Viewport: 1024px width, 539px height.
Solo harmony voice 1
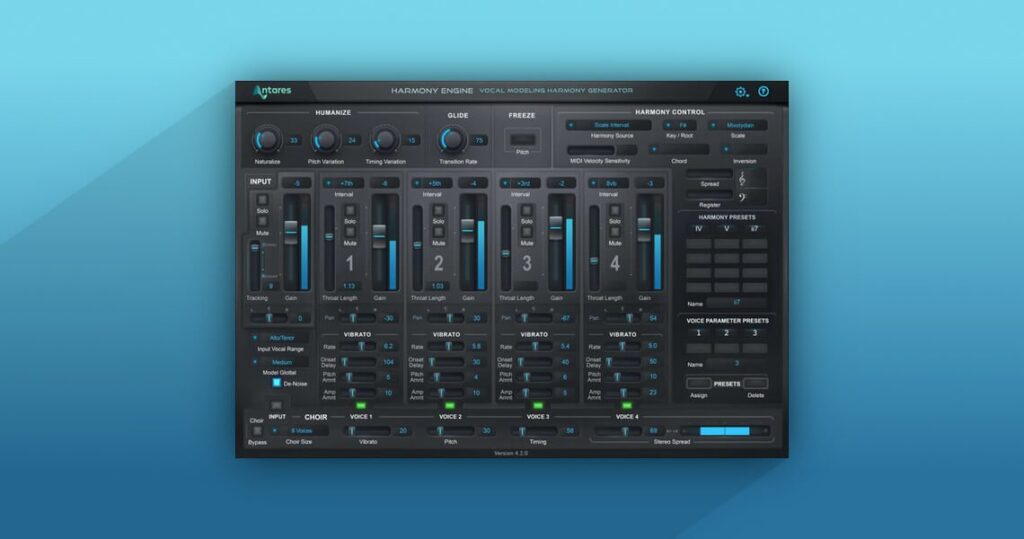(x=350, y=210)
